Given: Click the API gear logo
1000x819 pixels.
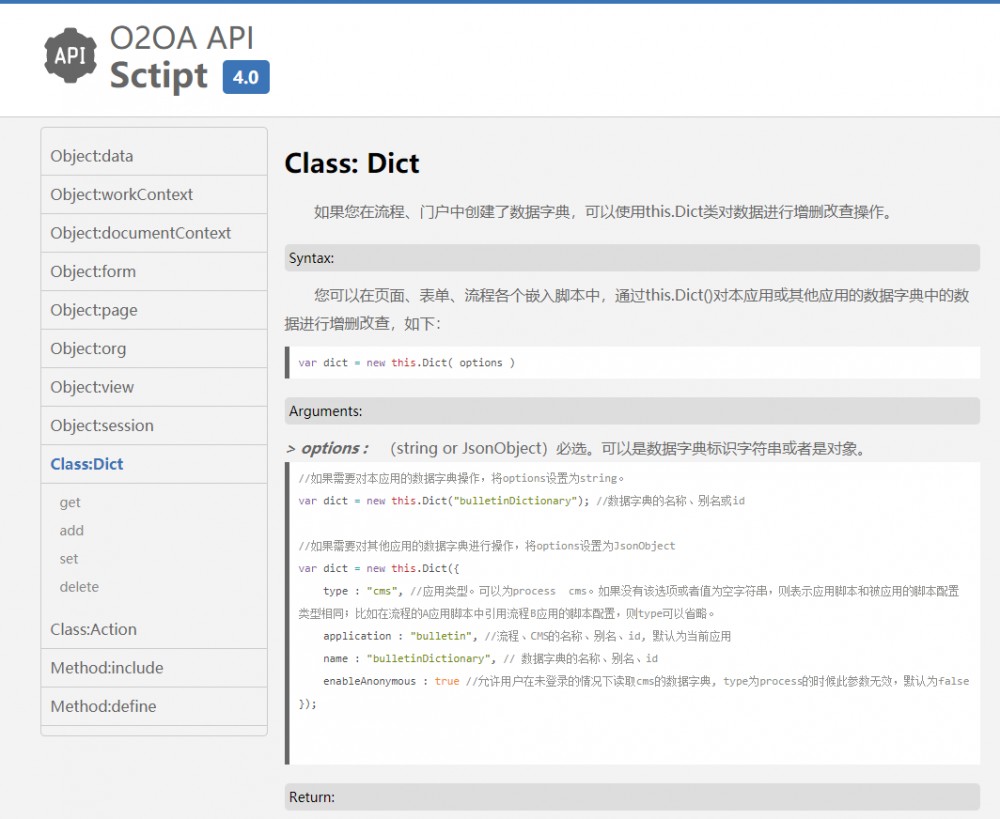Looking at the screenshot, I should tap(68, 57).
